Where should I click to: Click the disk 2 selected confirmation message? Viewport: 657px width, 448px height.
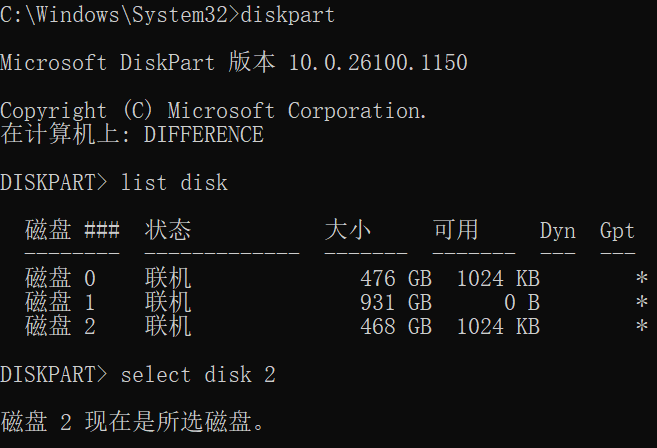click(x=134, y=422)
